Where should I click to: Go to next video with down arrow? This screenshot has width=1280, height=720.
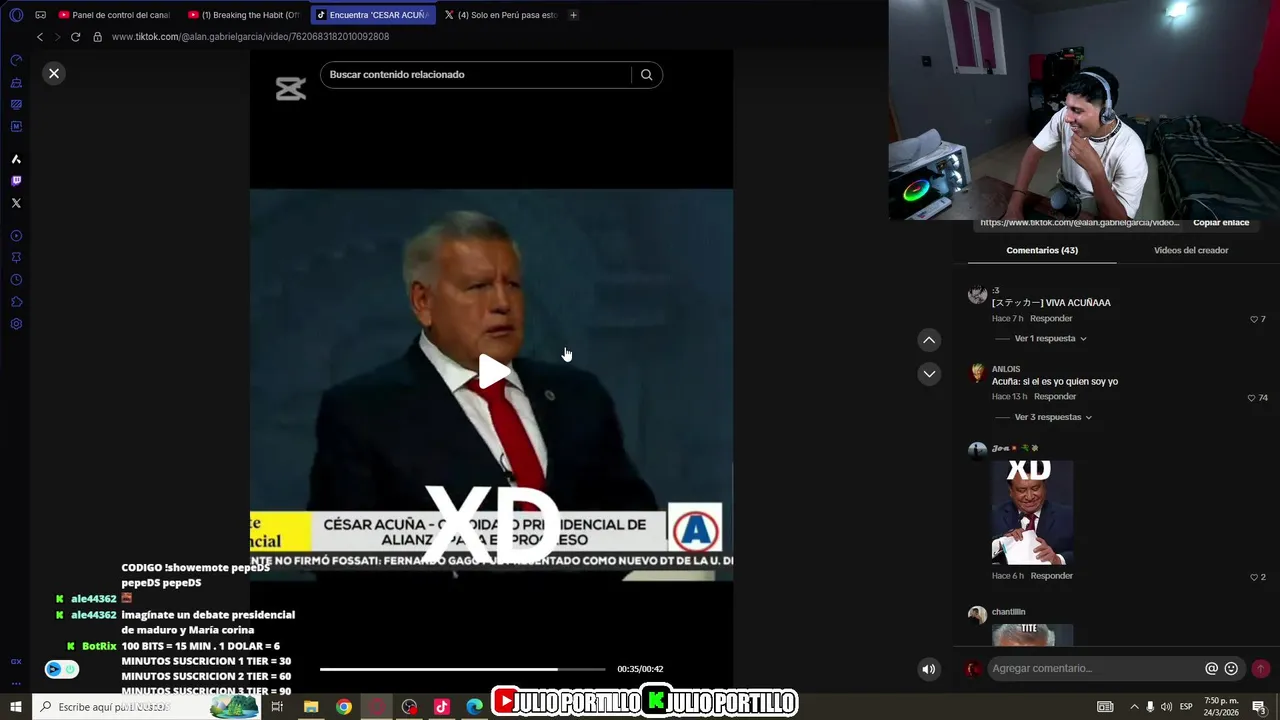929,374
